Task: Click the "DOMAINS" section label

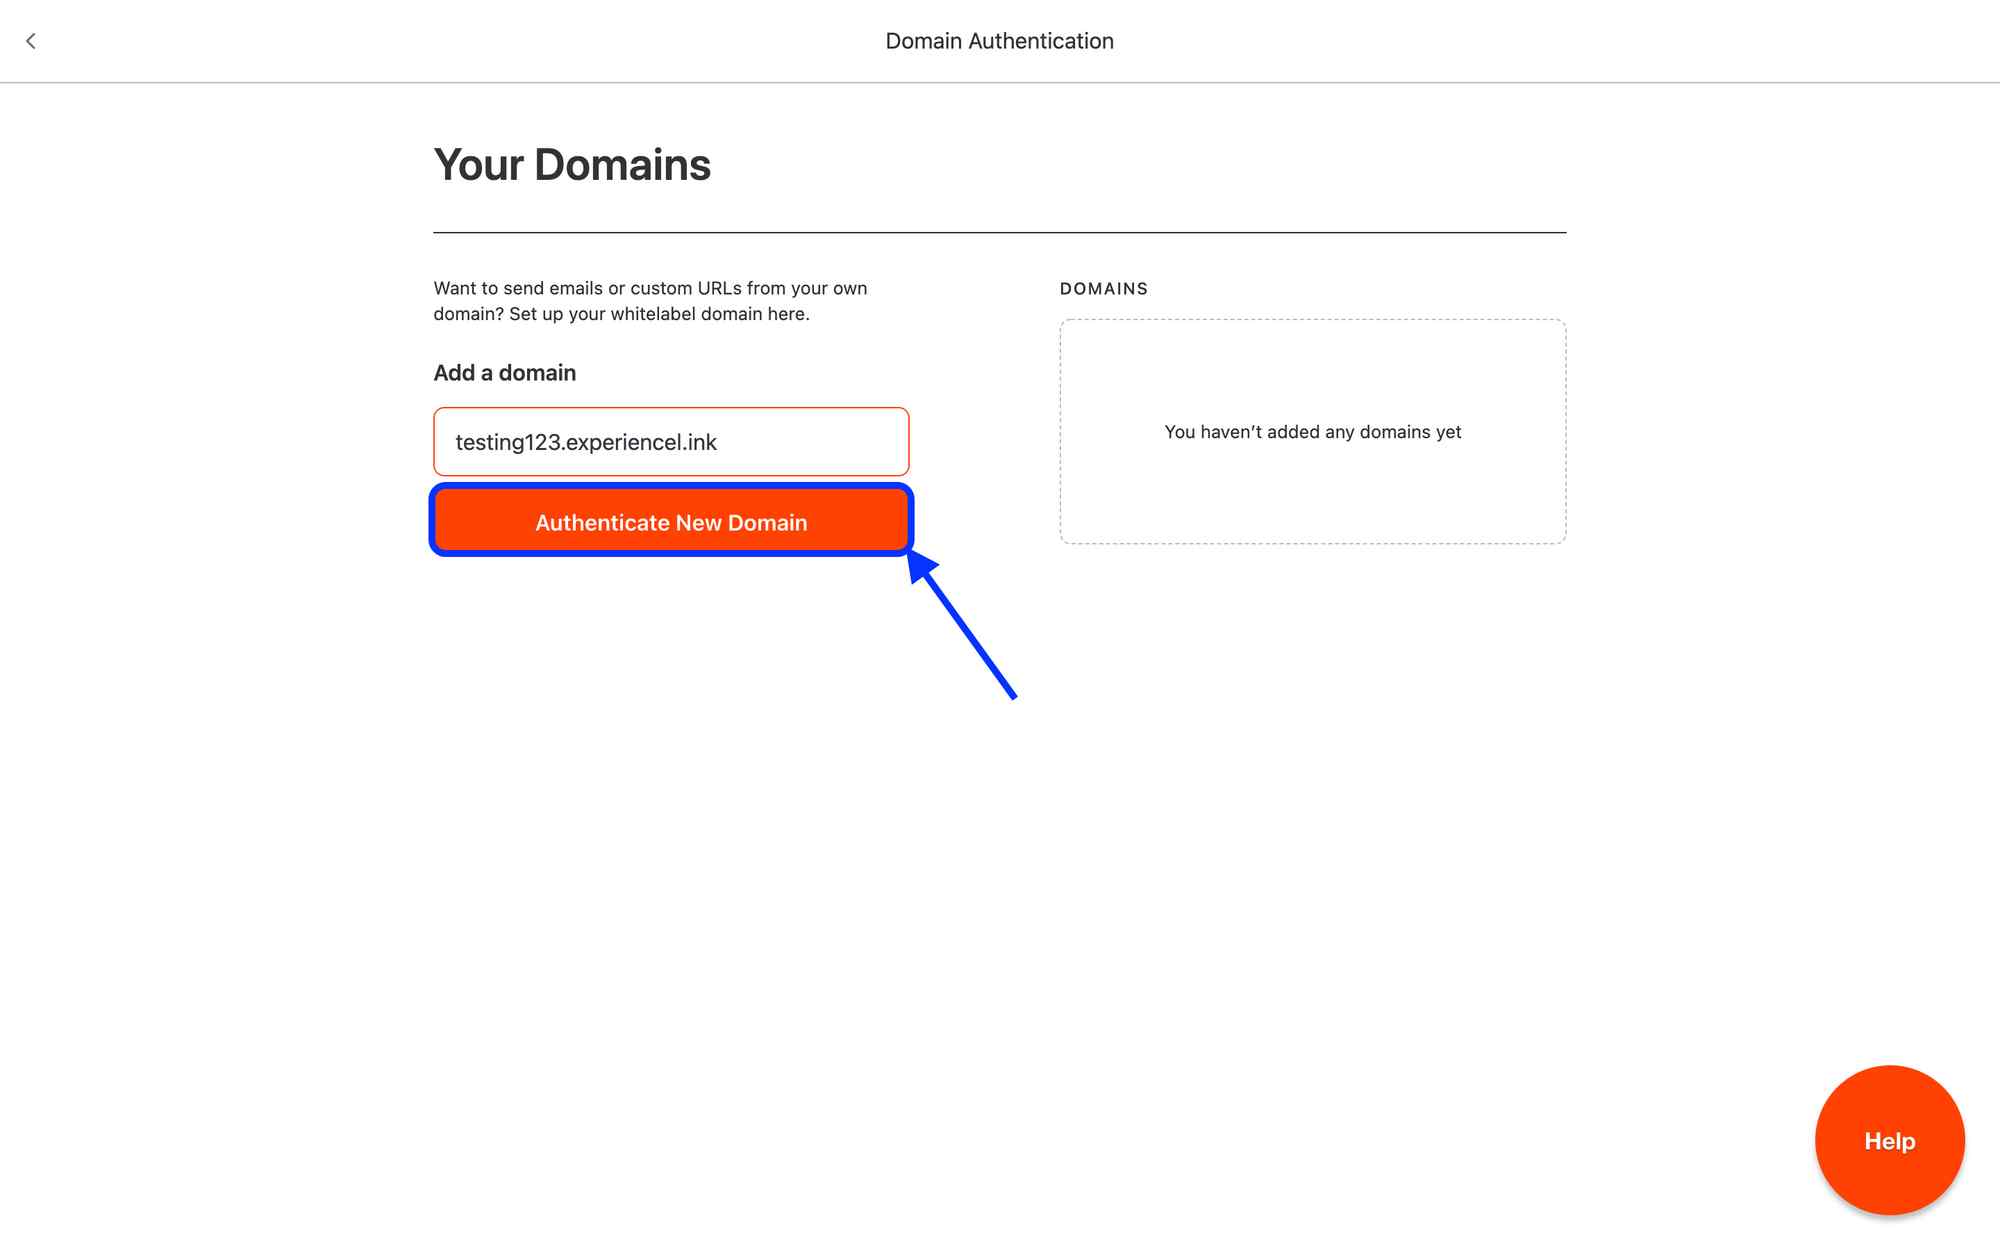Action: point(1104,289)
